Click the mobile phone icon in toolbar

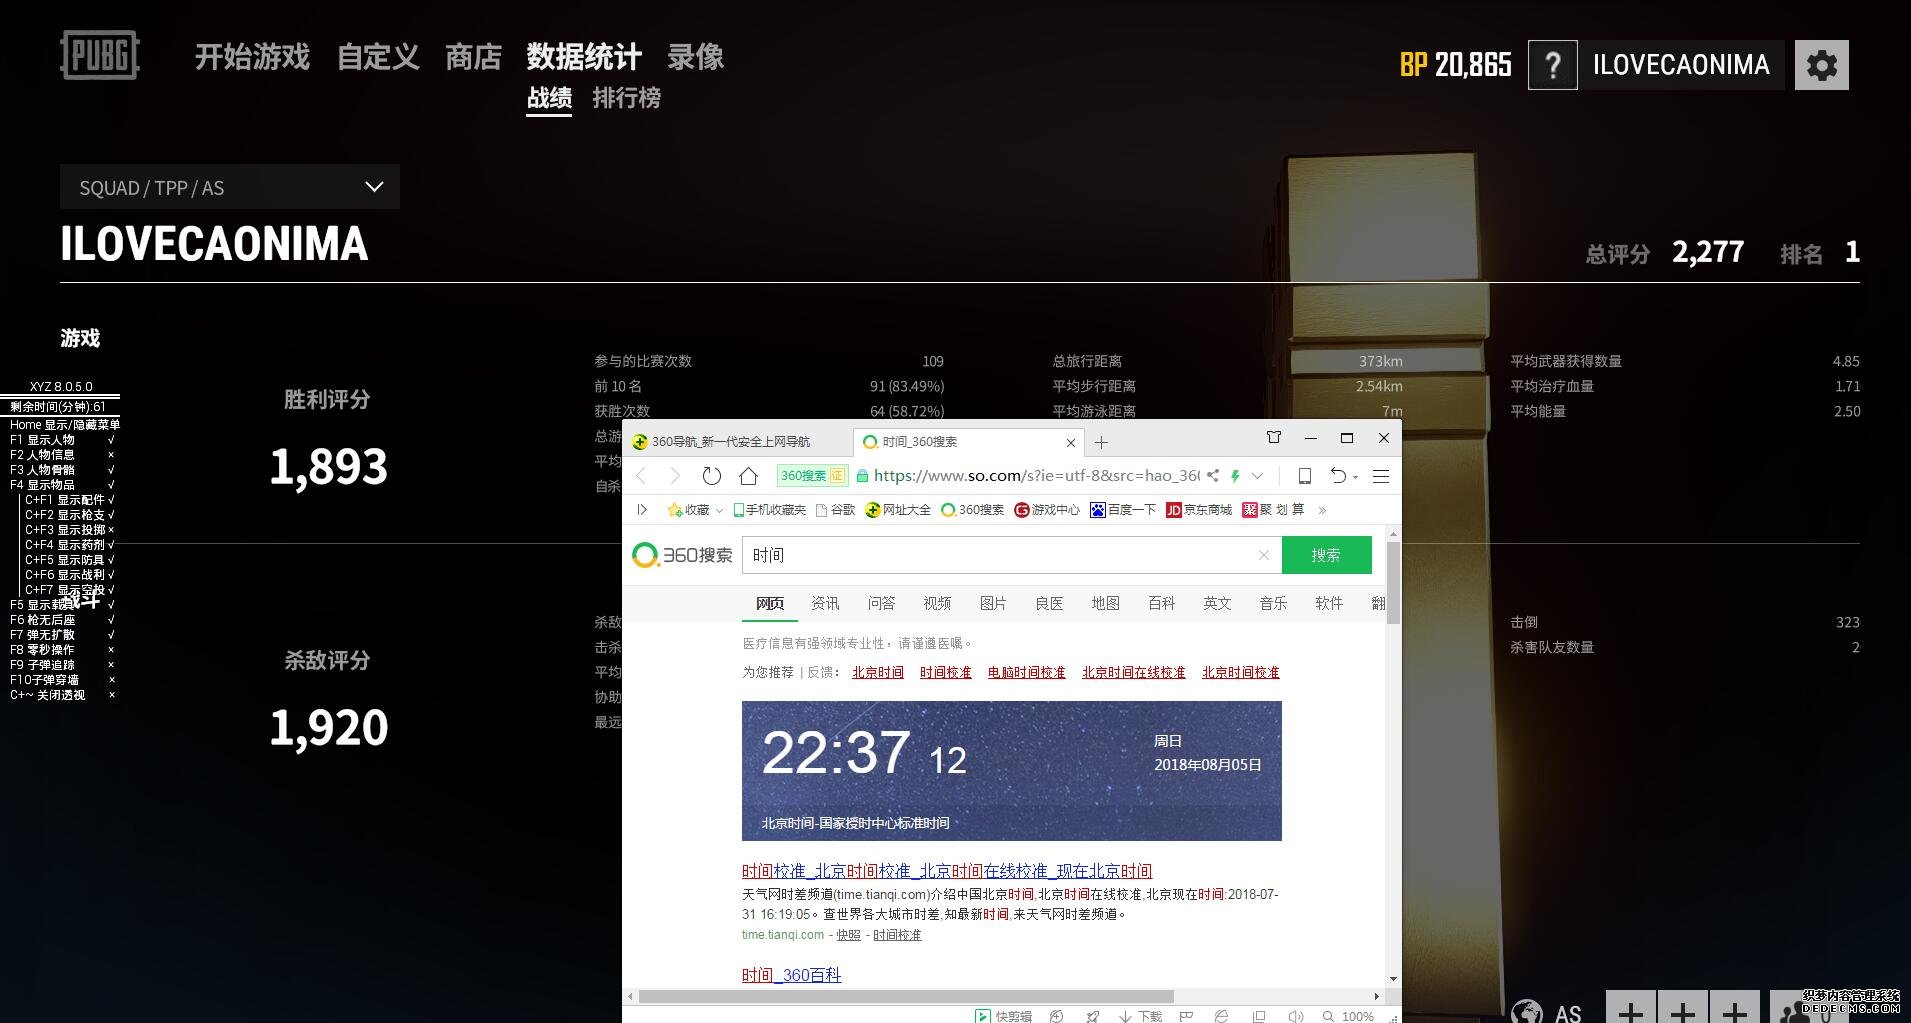click(x=1305, y=476)
